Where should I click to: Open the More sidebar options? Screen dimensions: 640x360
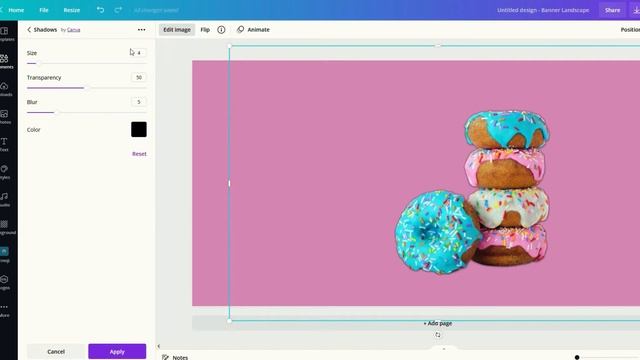point(5,310)
